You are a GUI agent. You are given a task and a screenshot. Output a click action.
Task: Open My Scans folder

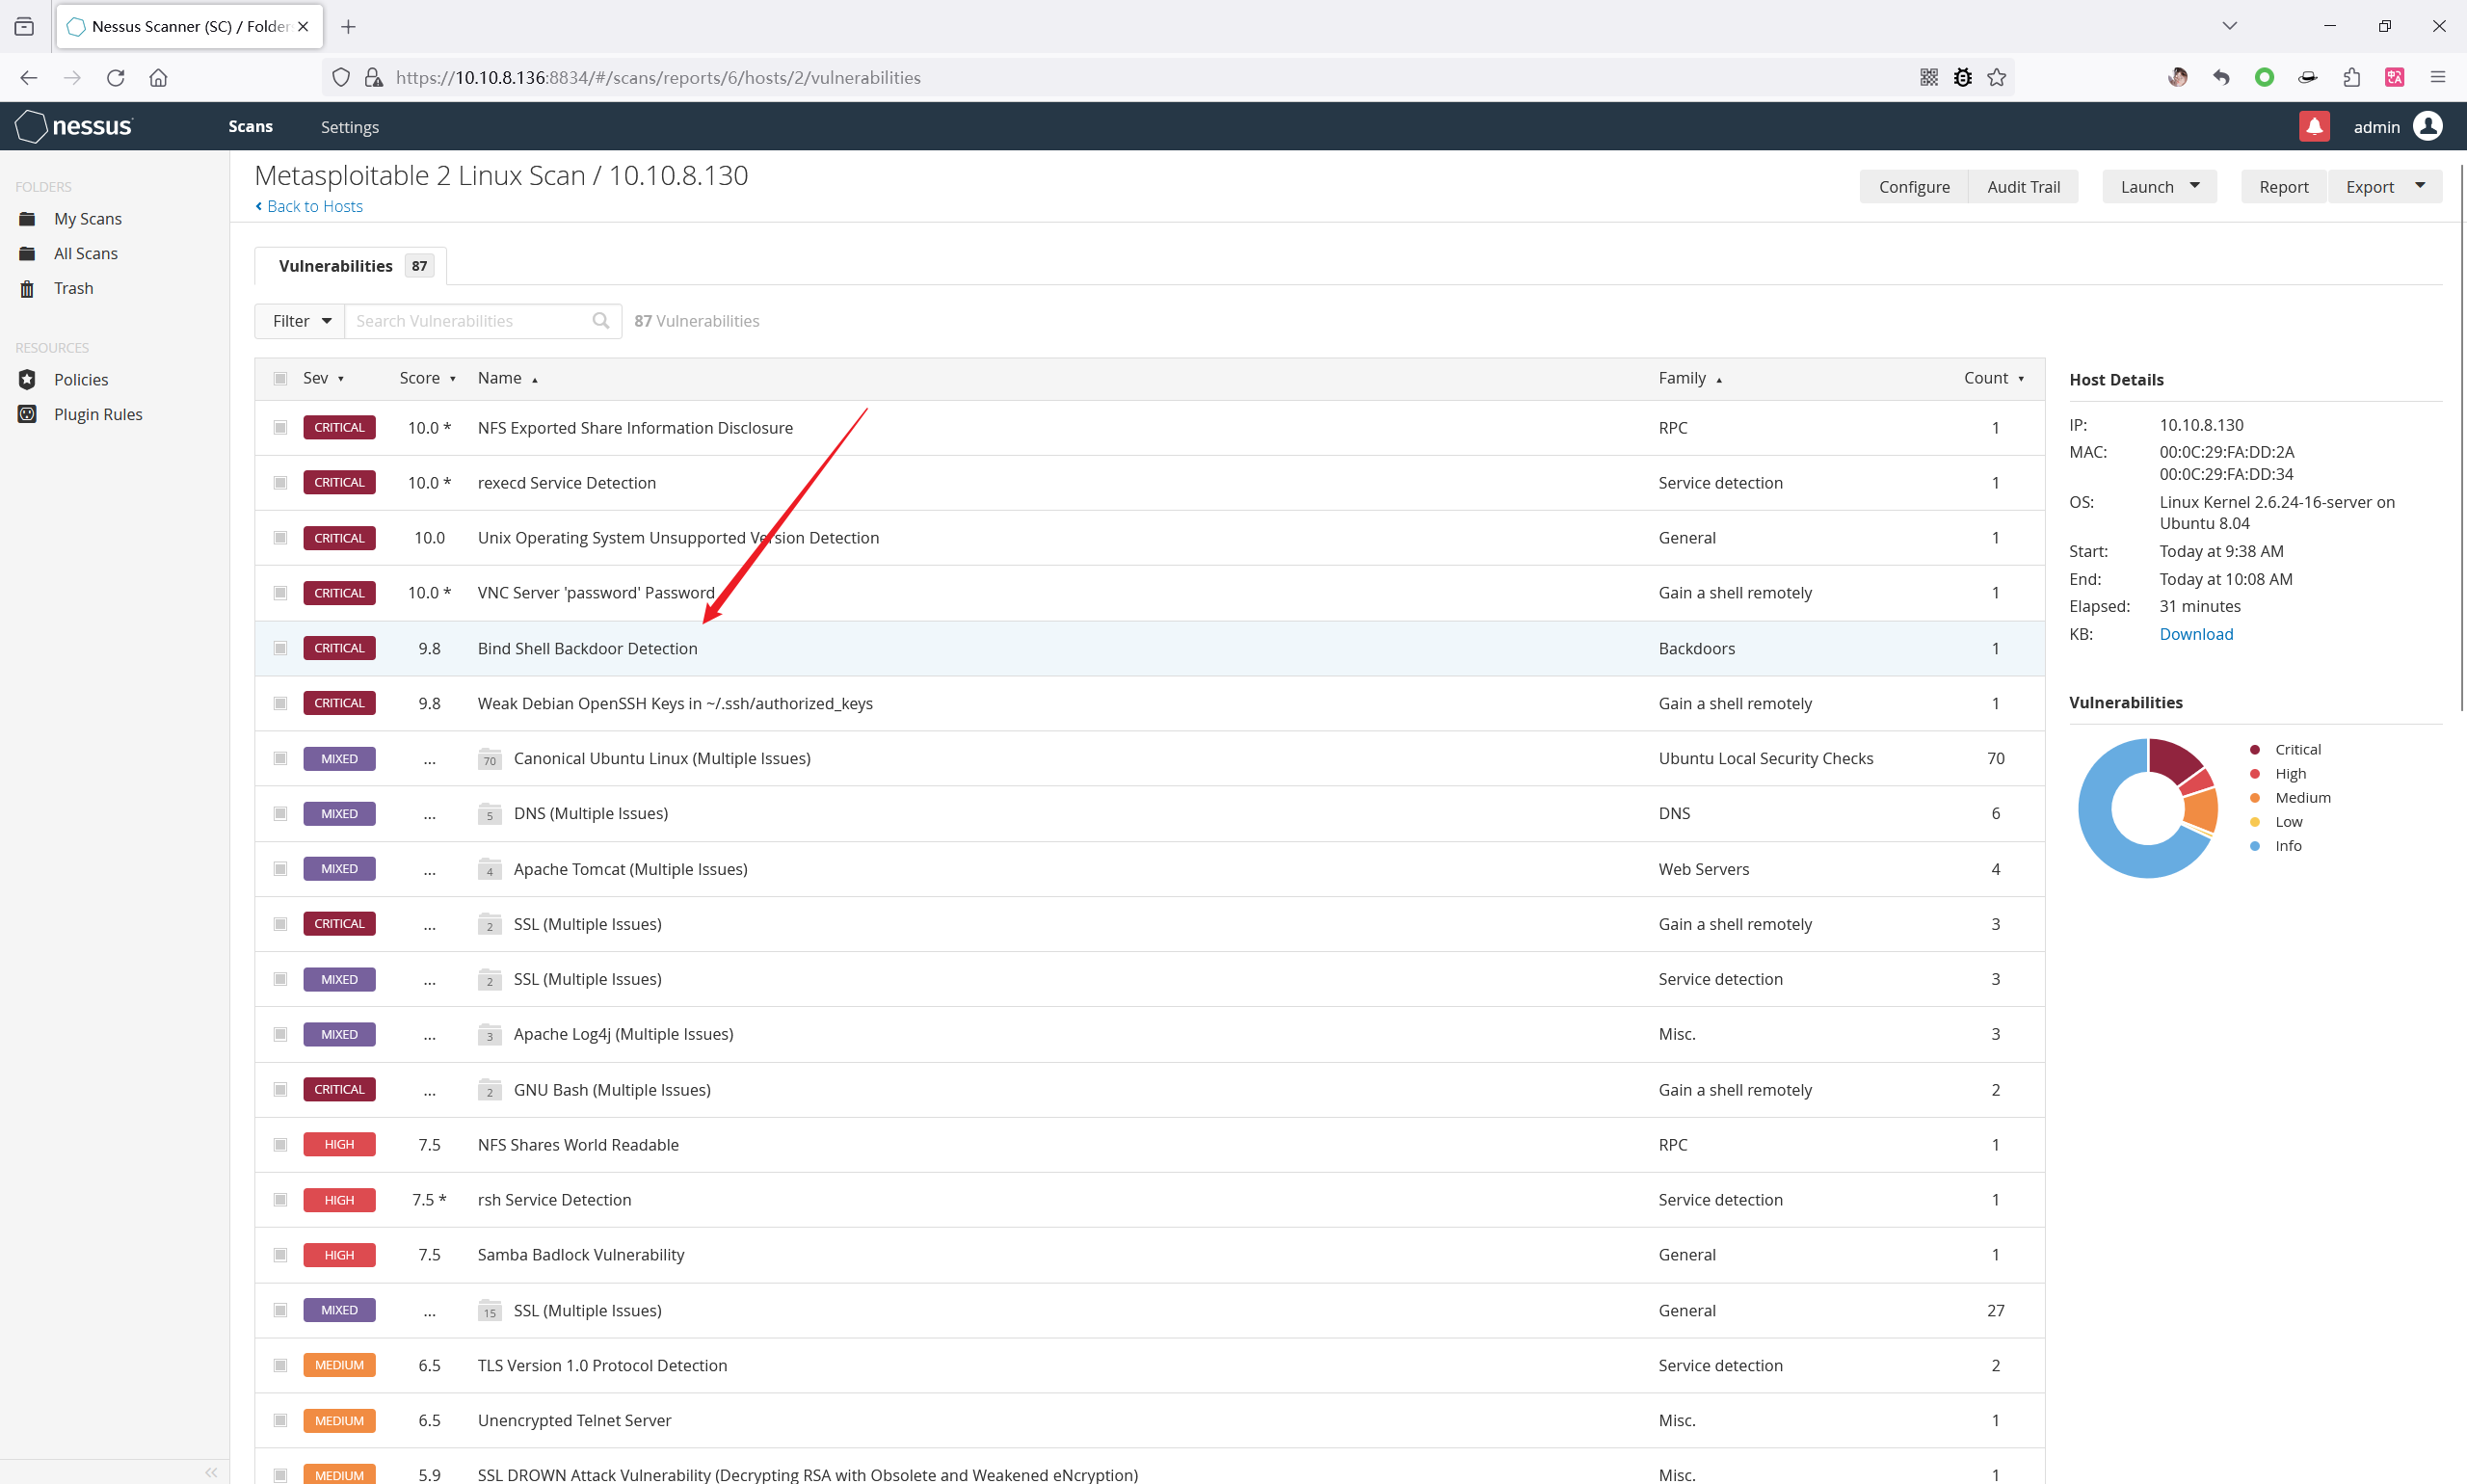88,219
